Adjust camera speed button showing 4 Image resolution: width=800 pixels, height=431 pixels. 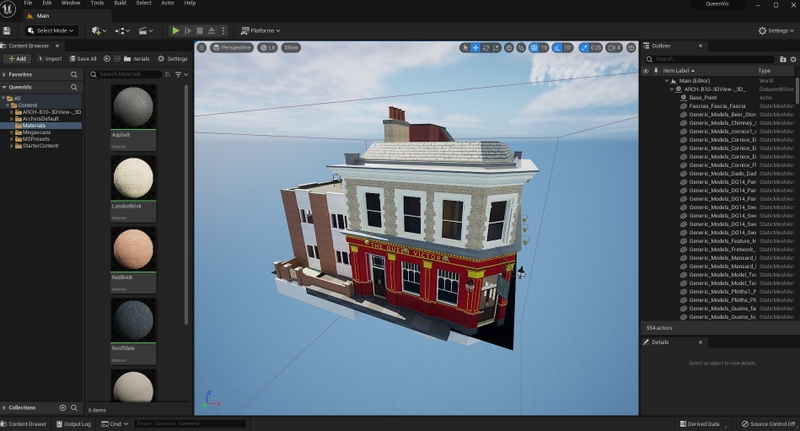pyautogui.click(x=614, y=47)
